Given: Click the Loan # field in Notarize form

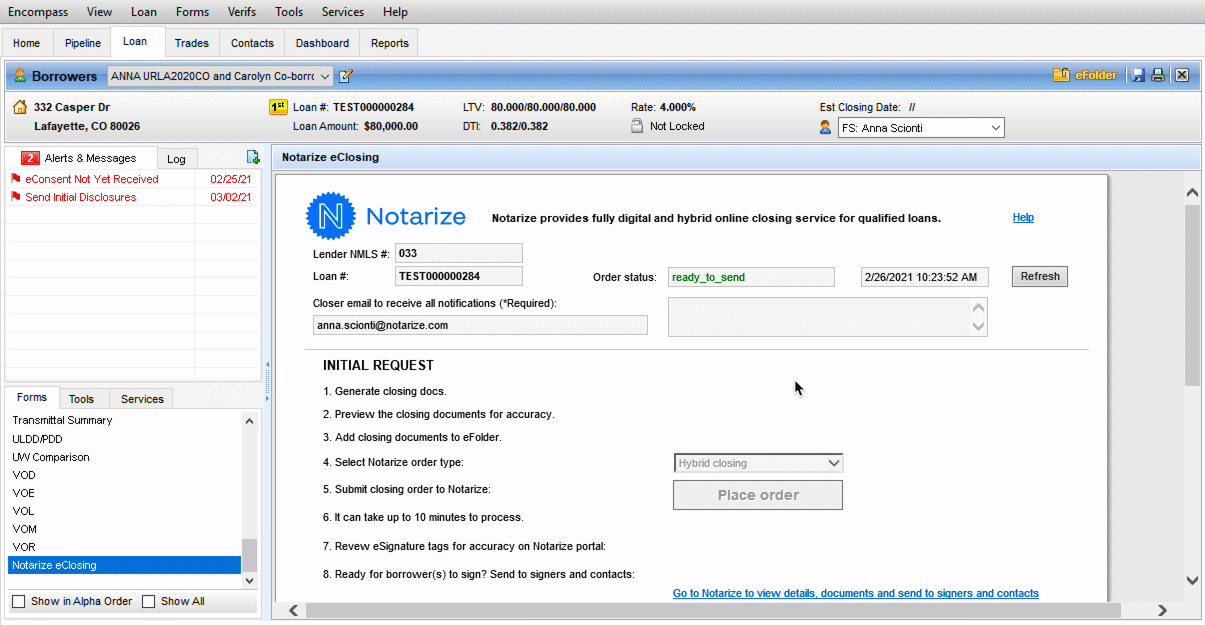Looking at the screenshot, I should (x=459, y=276).
